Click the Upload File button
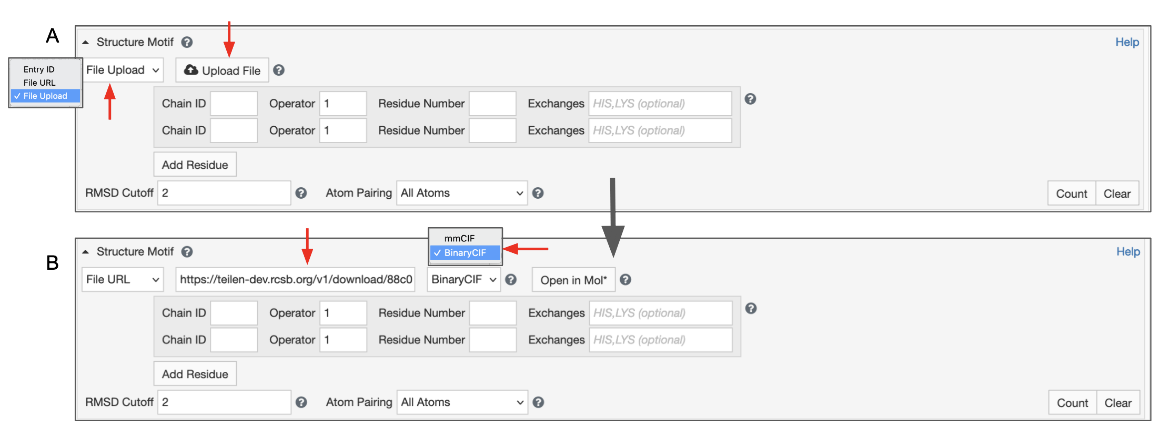This screenshot has width=1170, height=448. [x=222, y=71]
